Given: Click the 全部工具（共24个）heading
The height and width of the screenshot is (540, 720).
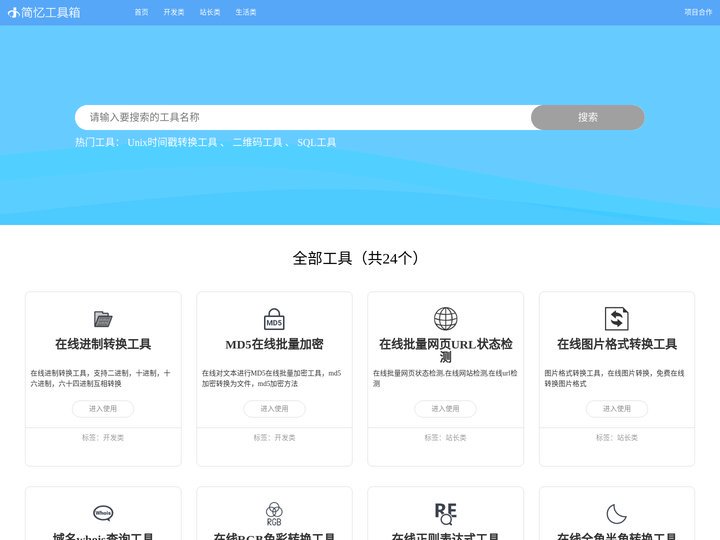Looking at the screenshot, I should pyautogui.click(x=356, y=258).
